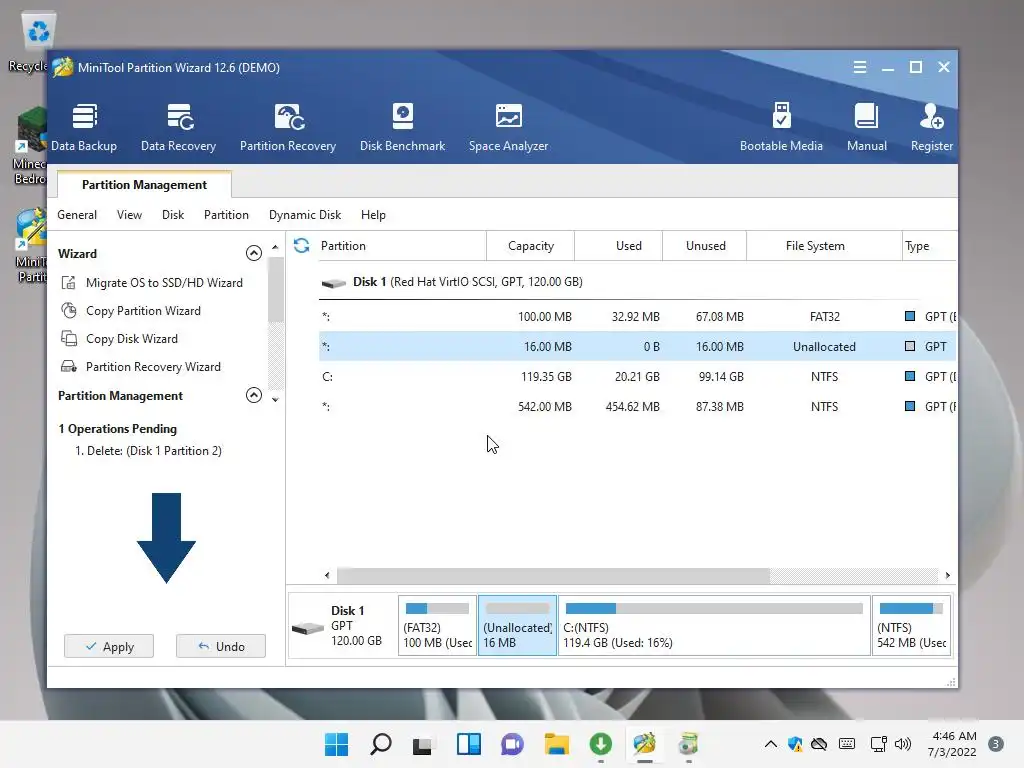The width and height of the screenshot is (1024, 768).
Task: Select Unallocated 16 MB block in disk map
Action: (517, 626)
